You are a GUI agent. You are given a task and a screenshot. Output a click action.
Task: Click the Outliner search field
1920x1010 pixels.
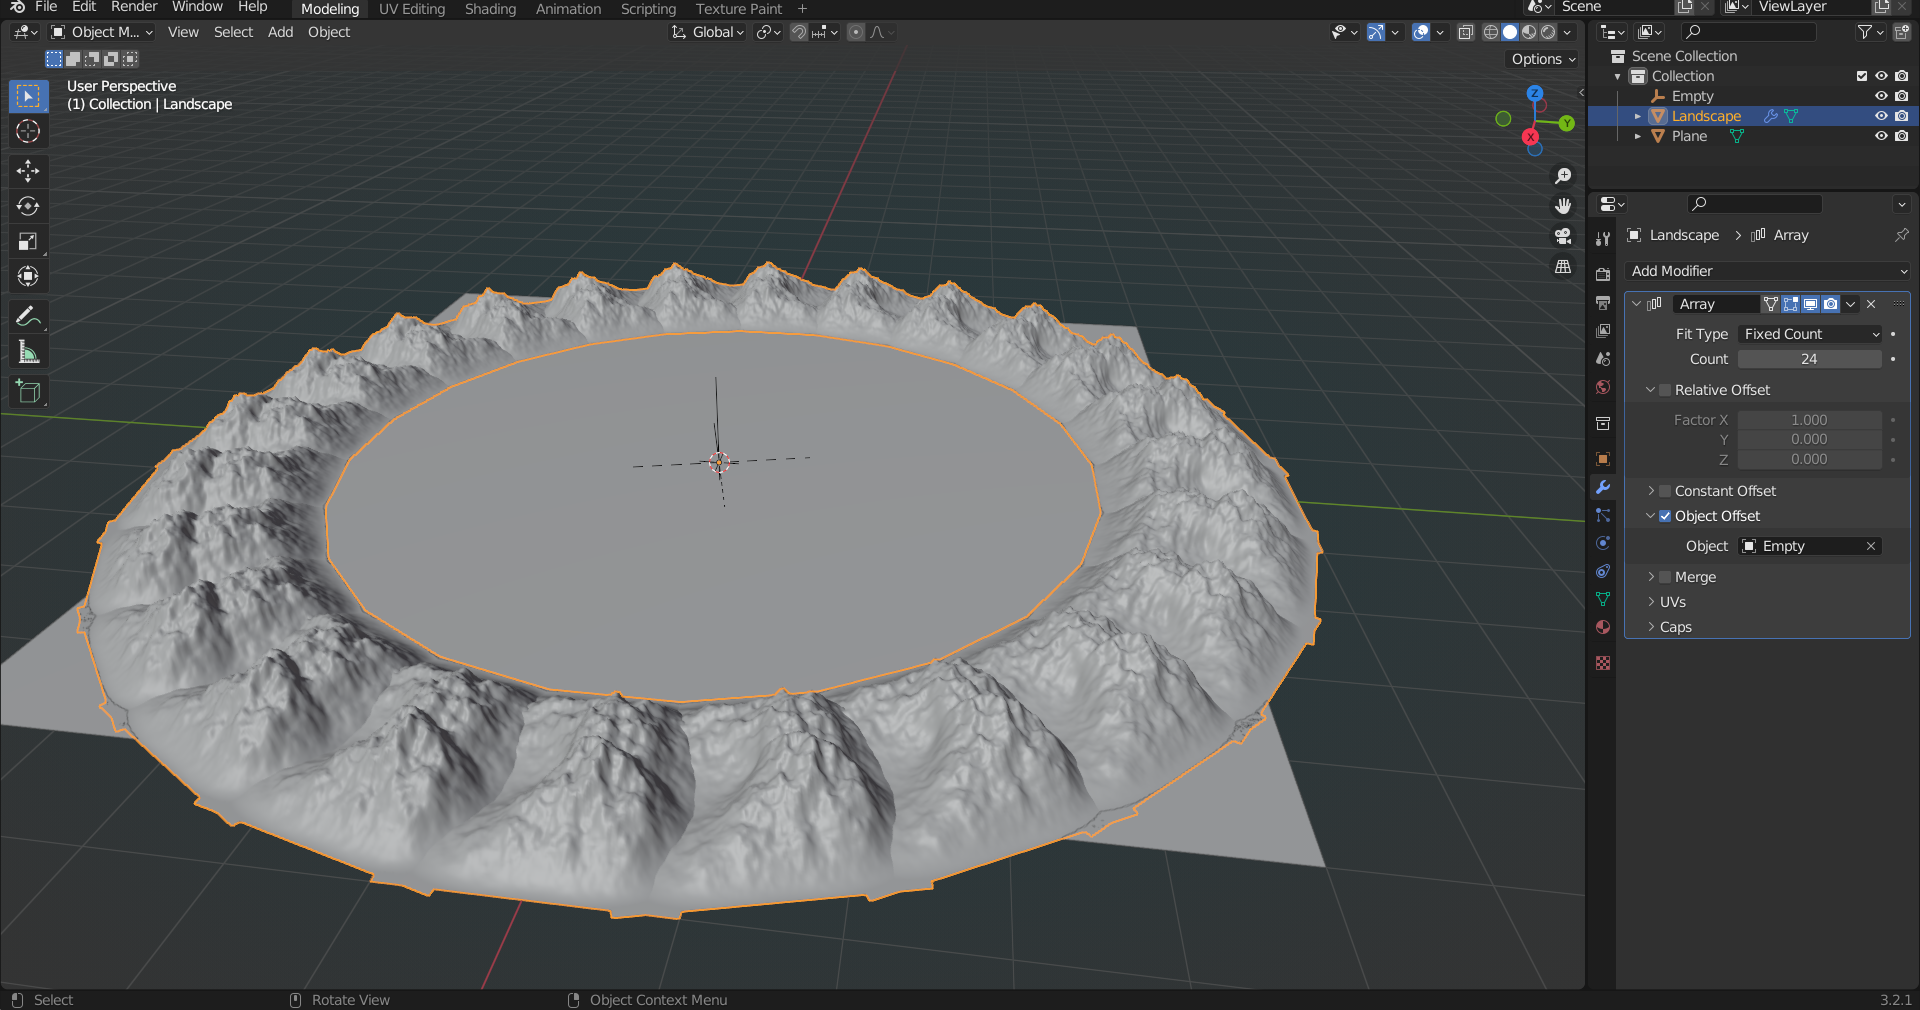(1748, 31)
